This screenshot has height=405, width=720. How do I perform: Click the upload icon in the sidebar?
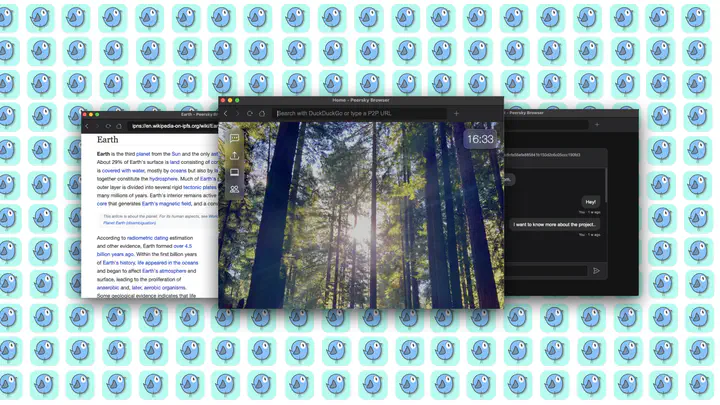pos(234,155)
